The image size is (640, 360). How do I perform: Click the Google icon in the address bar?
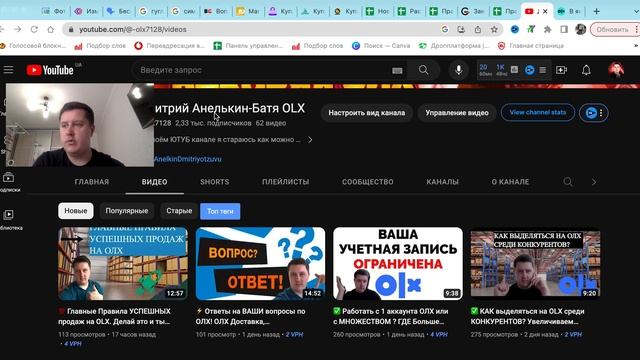coord(445,29)
